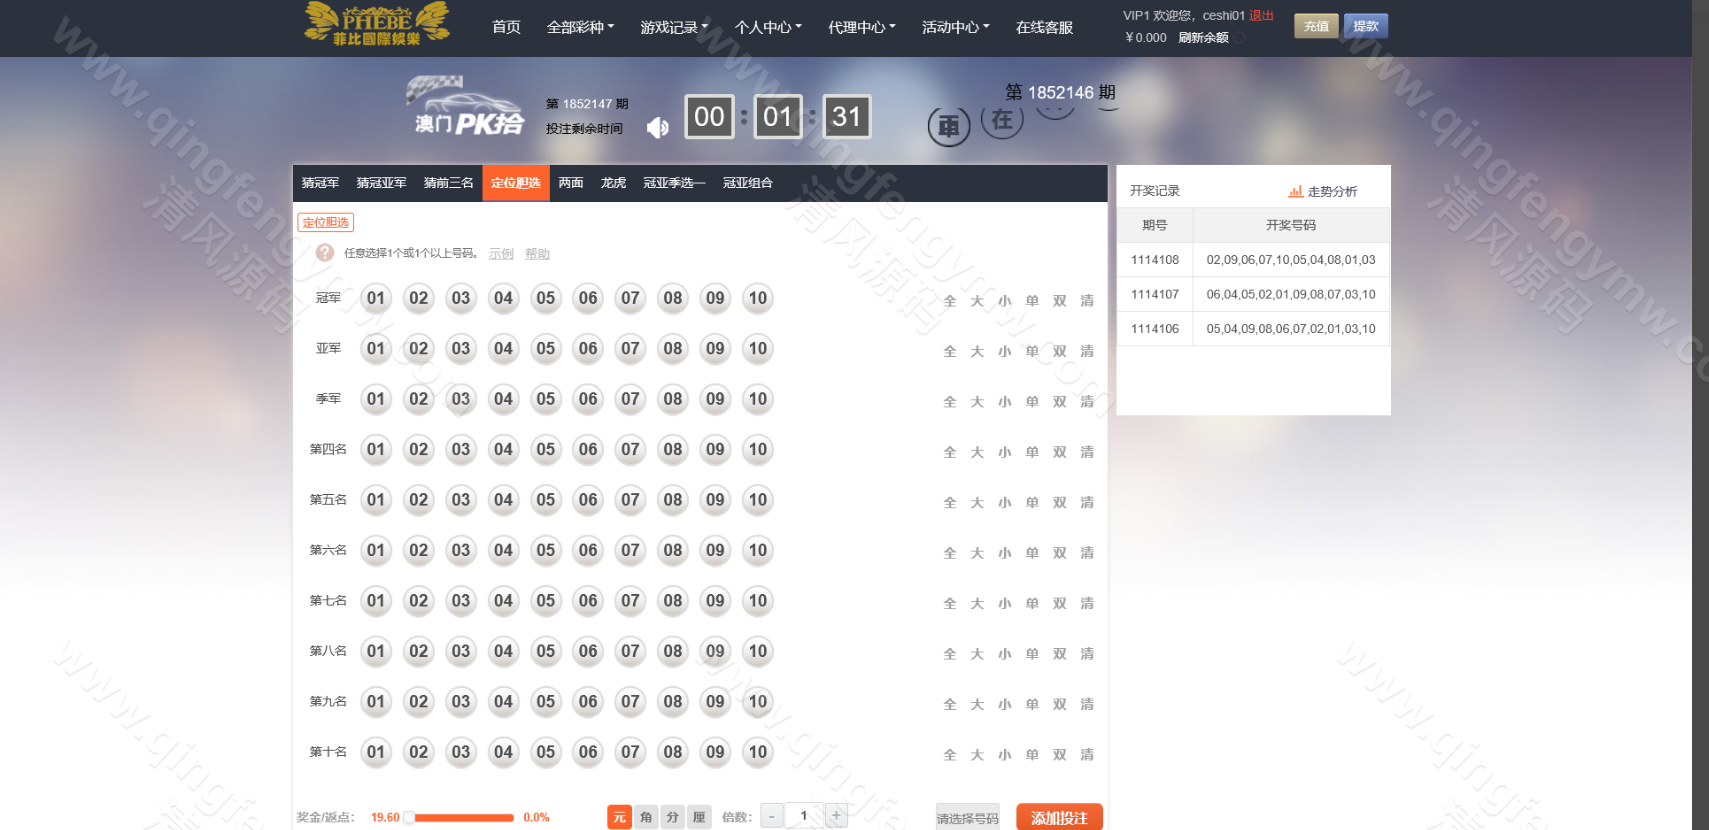Click the 充值 recharge button
The width and height of the screenshot is (1709, 830).
[x=1316, y=26]
